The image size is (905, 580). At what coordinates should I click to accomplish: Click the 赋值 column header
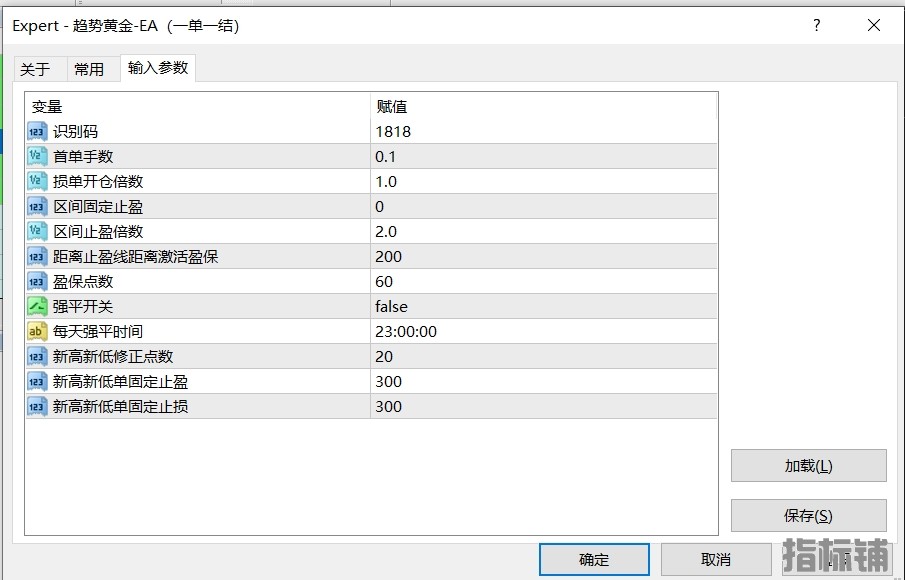click(544, 106)
